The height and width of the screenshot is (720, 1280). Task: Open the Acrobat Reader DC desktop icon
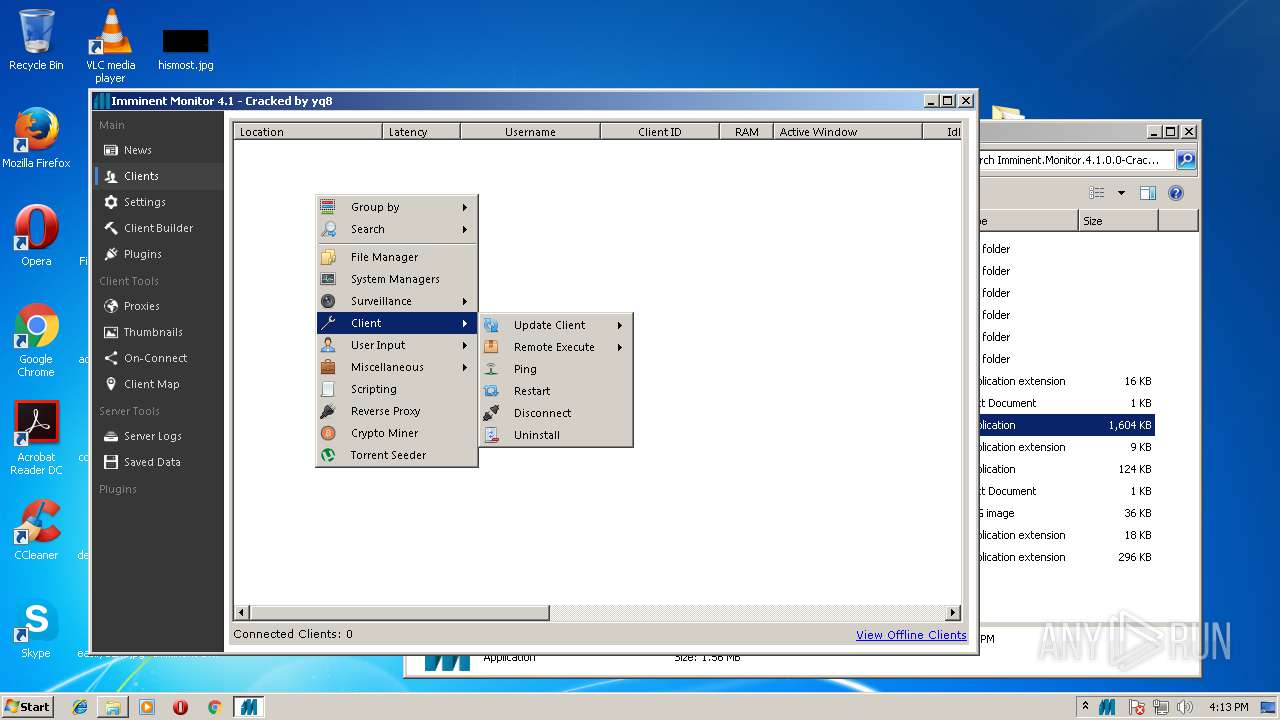36,438
